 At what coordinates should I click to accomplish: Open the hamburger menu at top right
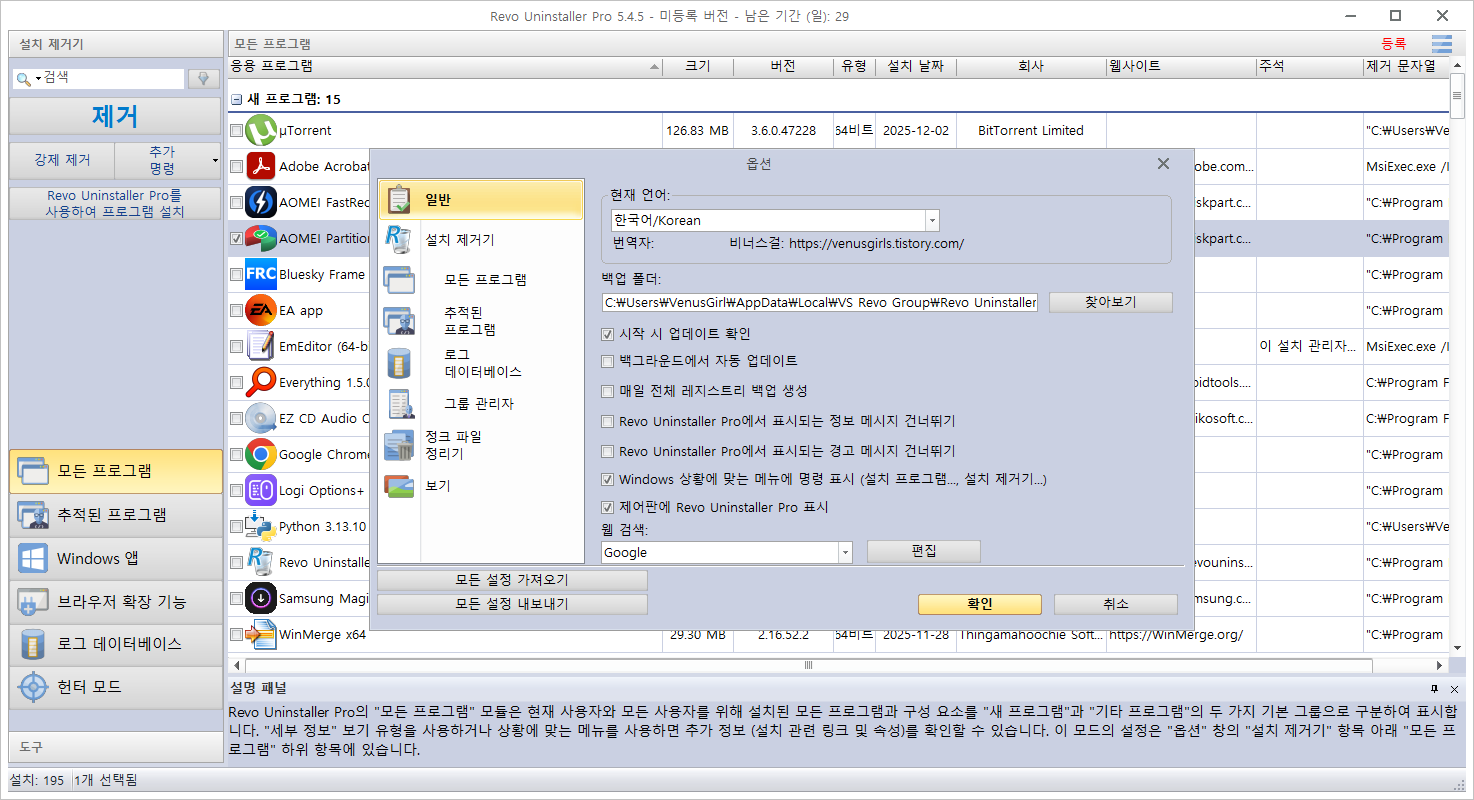(x=1442, y=44)
